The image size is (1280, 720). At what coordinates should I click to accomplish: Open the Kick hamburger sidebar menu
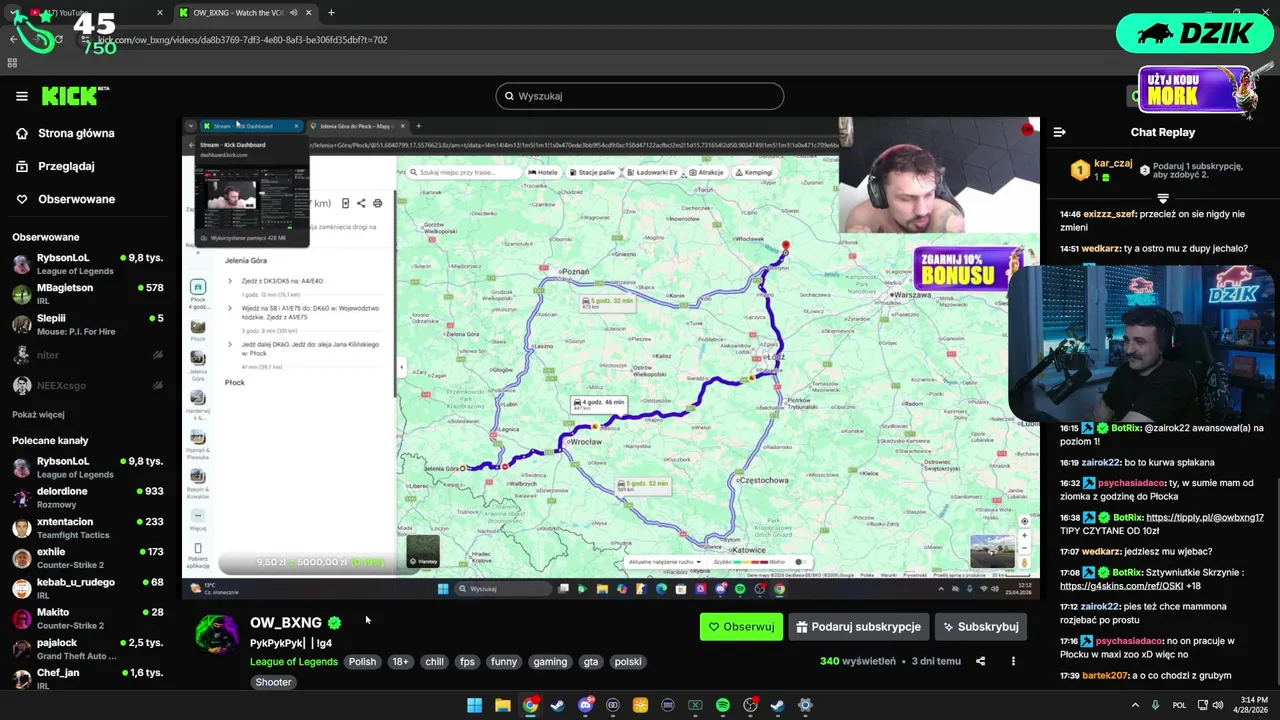pos(22,96)
